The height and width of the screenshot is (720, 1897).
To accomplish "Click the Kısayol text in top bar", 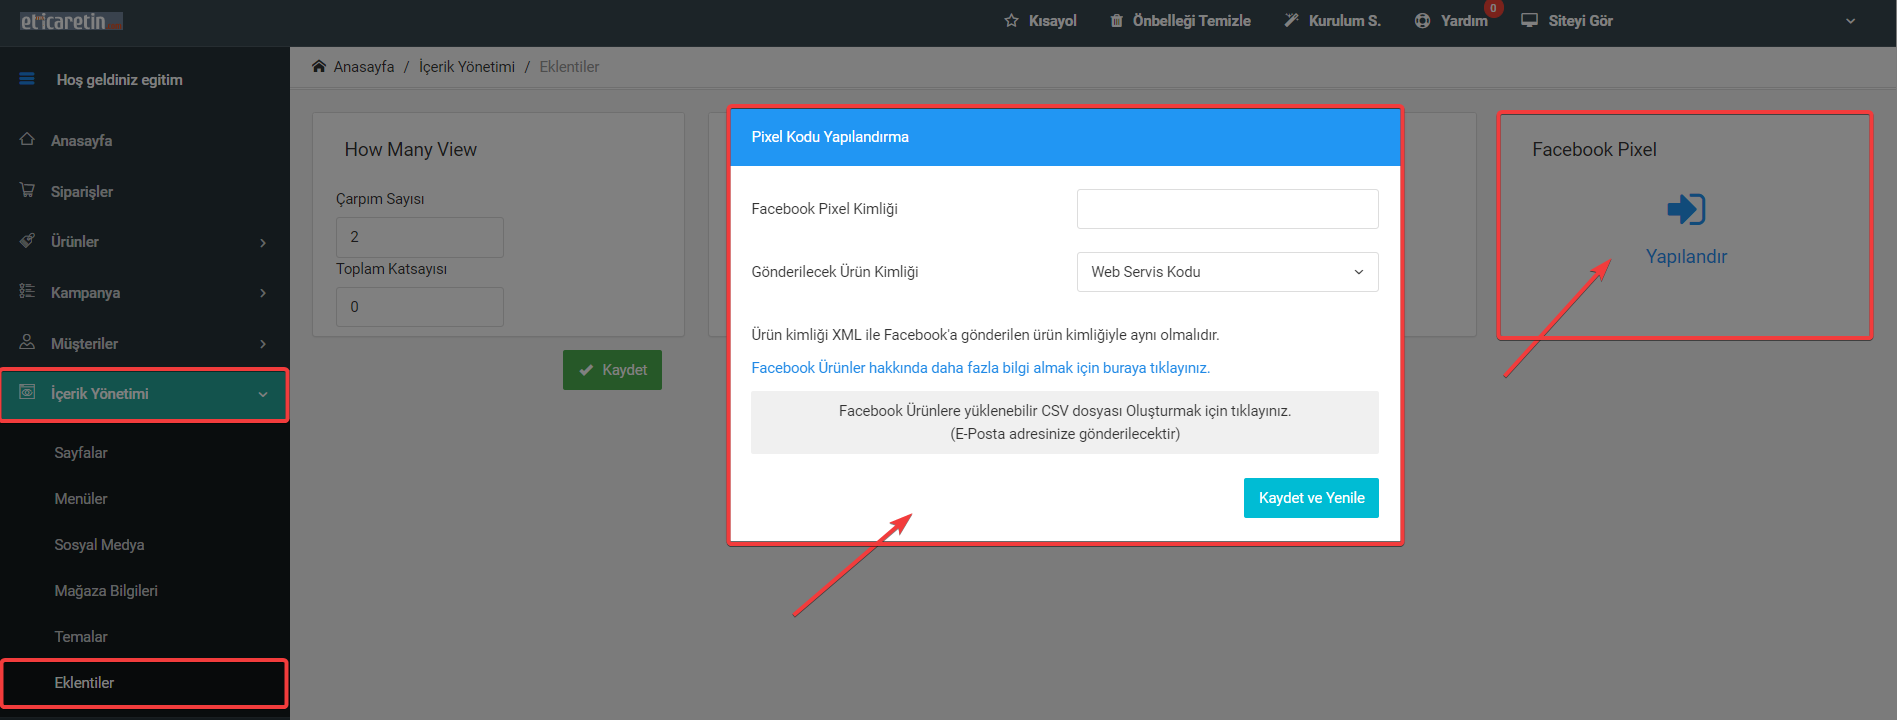I will (x=1053, y=21).
